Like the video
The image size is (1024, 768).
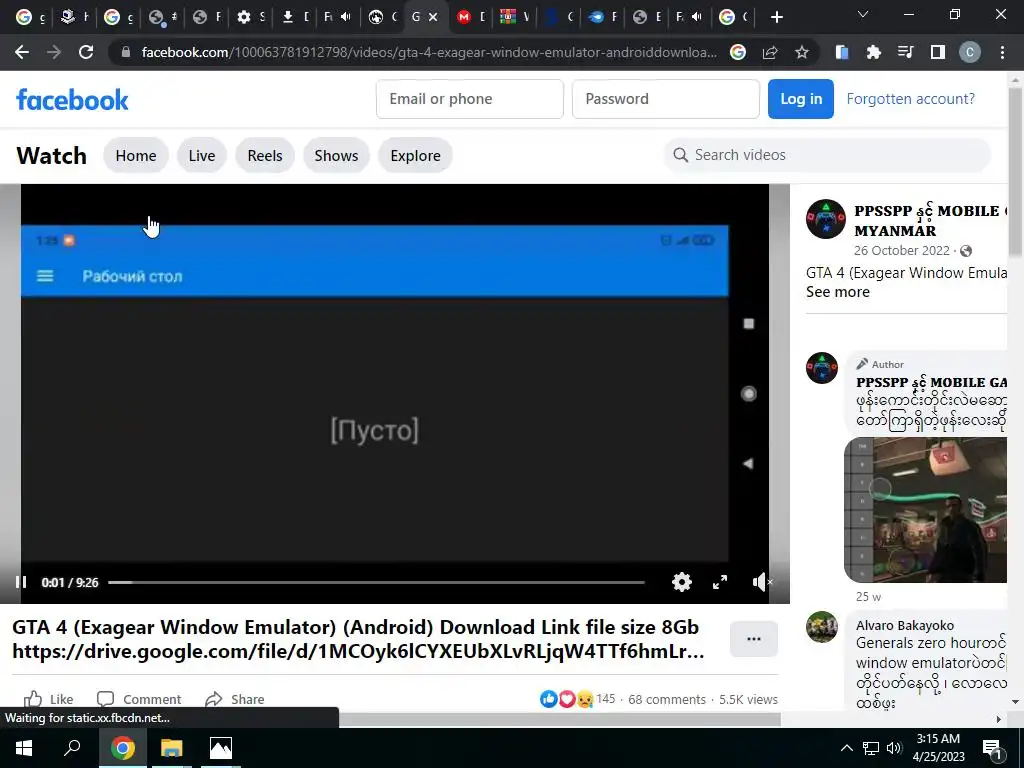pos(48,699)
